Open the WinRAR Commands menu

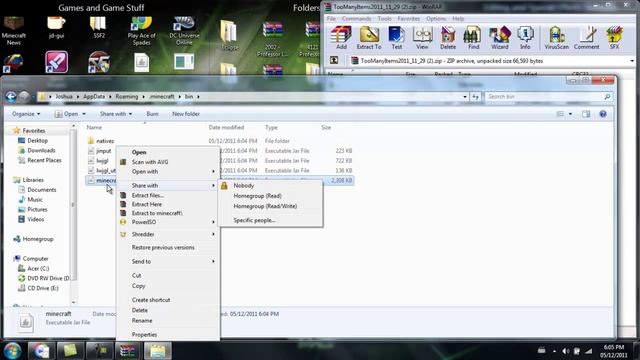pyautogui.click(x=356, y=19)
